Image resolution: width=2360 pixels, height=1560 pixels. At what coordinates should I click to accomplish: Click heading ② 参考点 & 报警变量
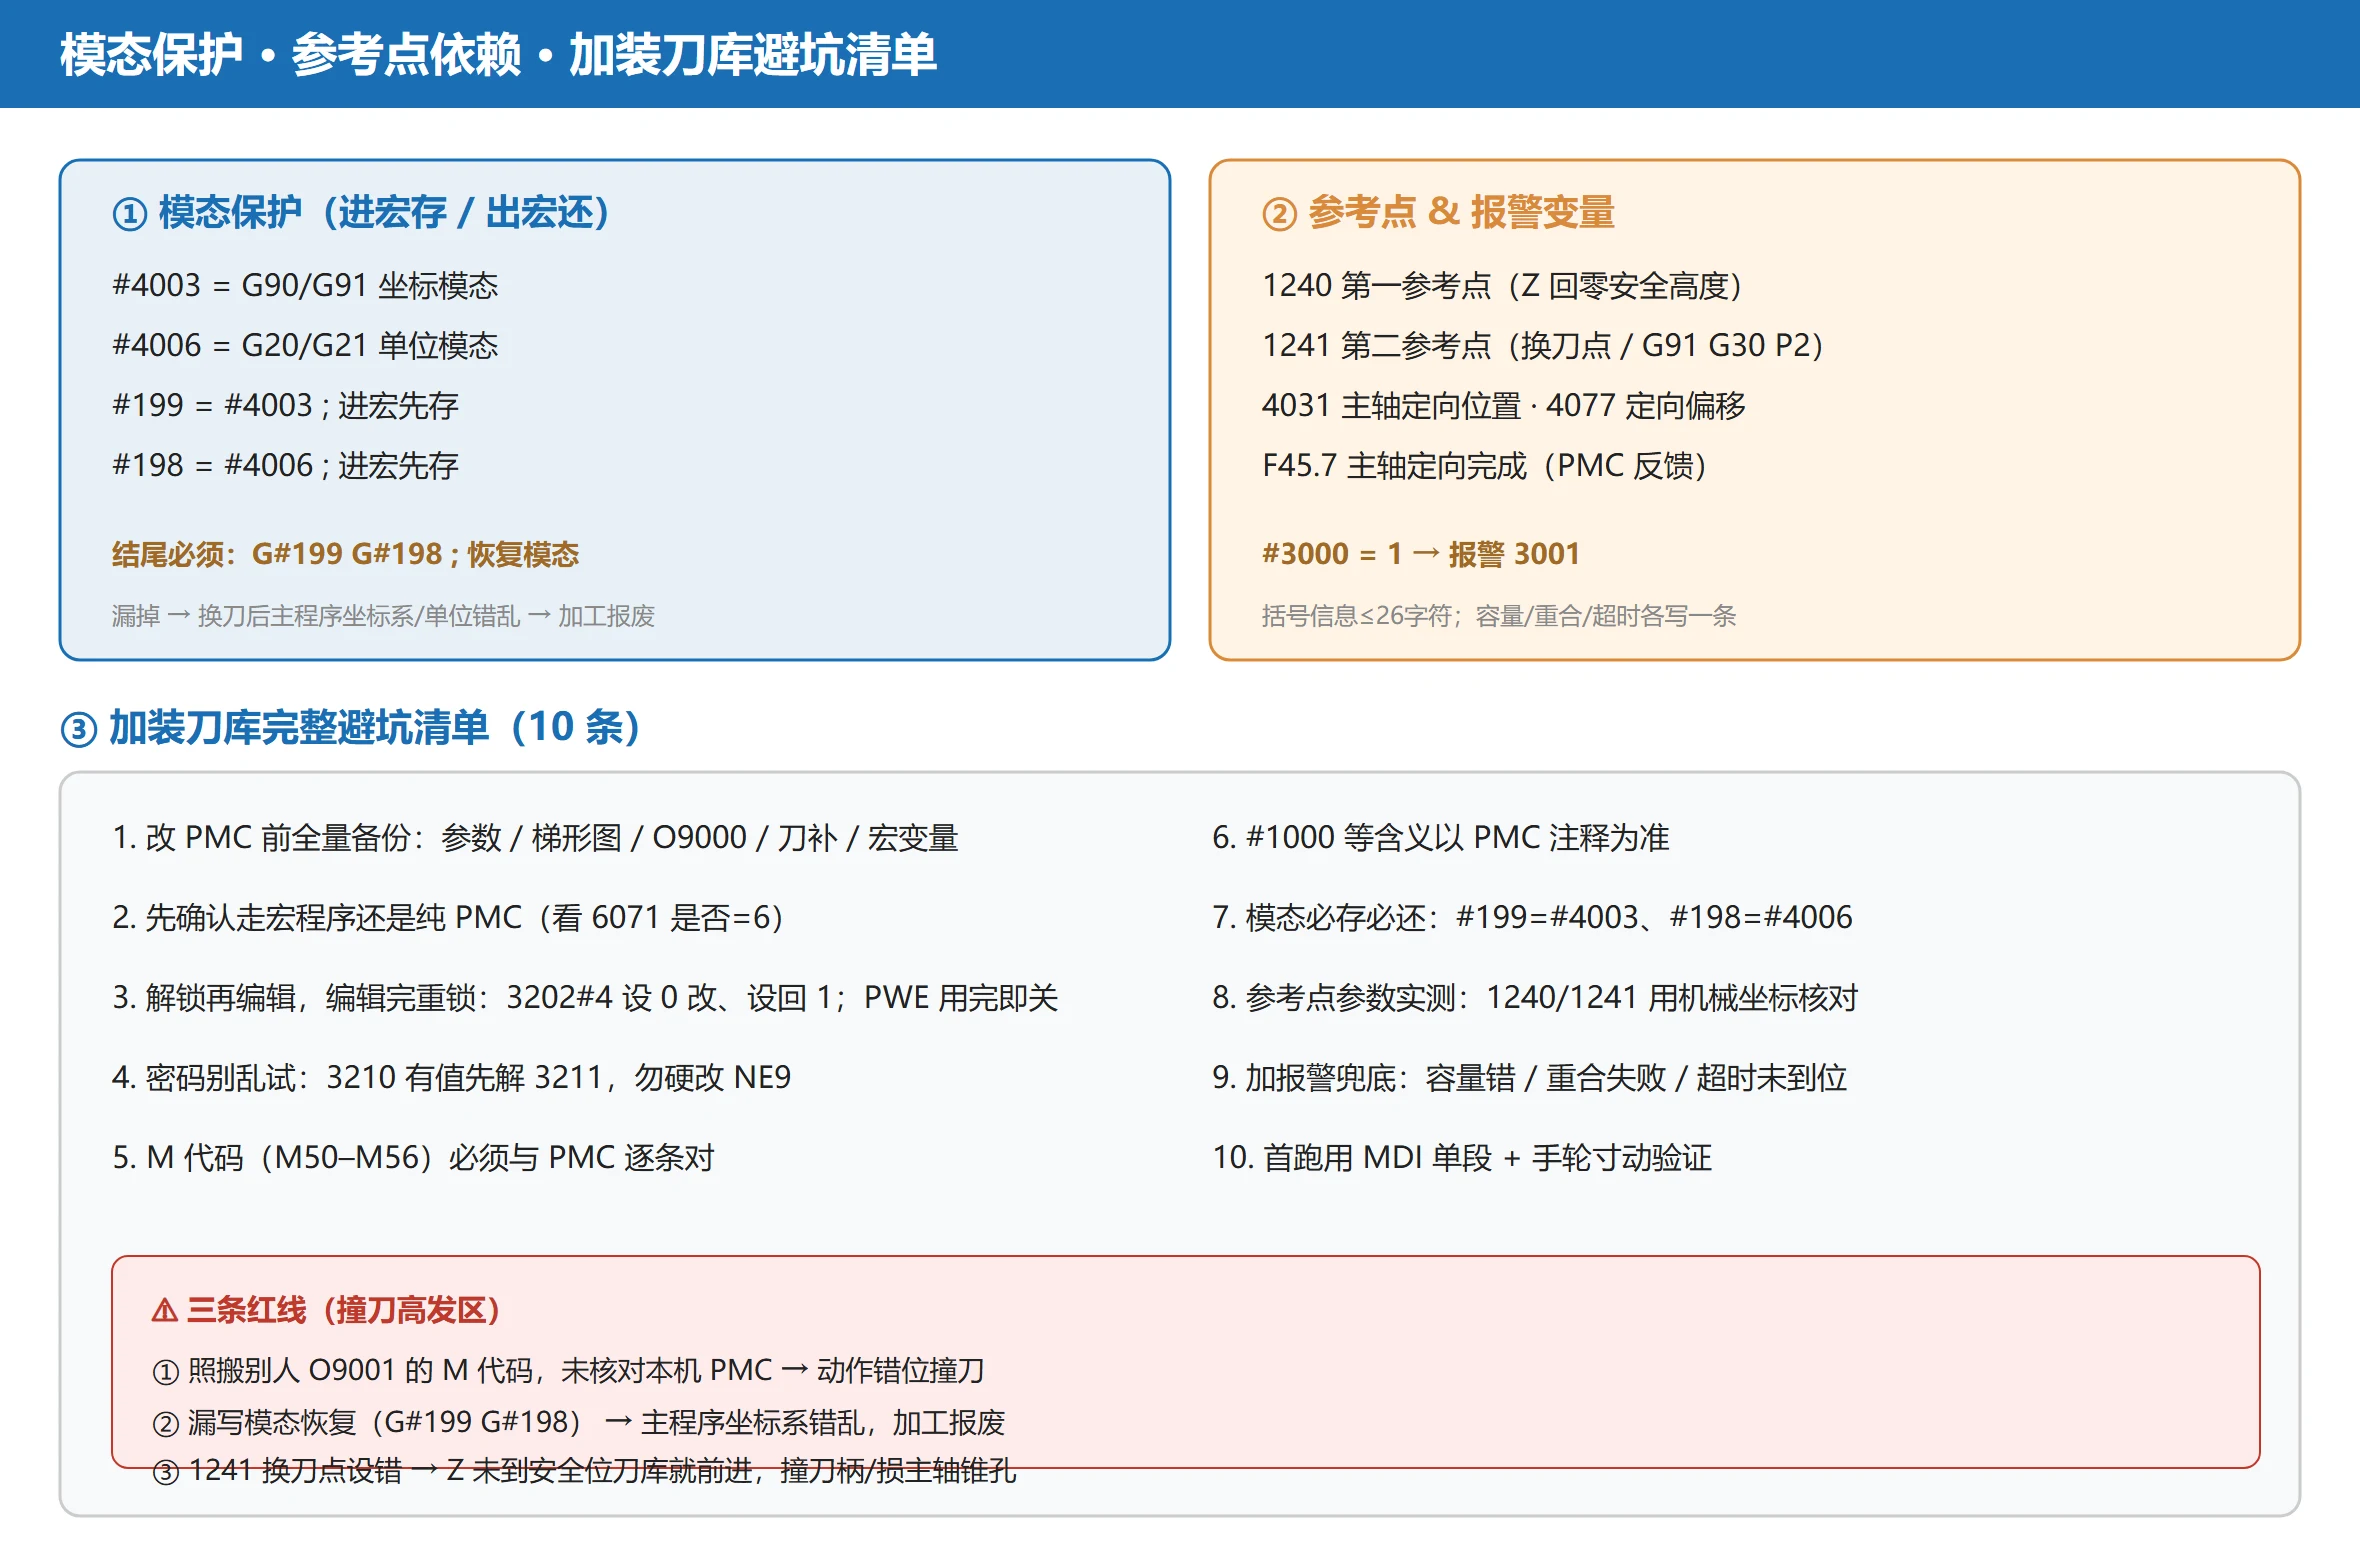1438,213
